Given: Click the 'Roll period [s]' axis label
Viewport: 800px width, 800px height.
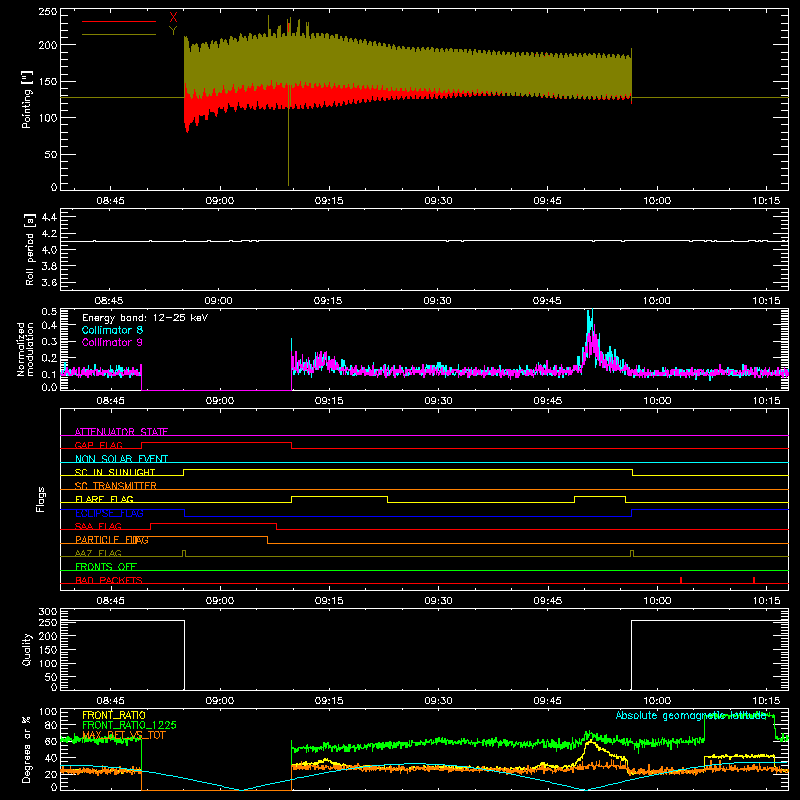Looking at the screenshot, I should (30, 249).
